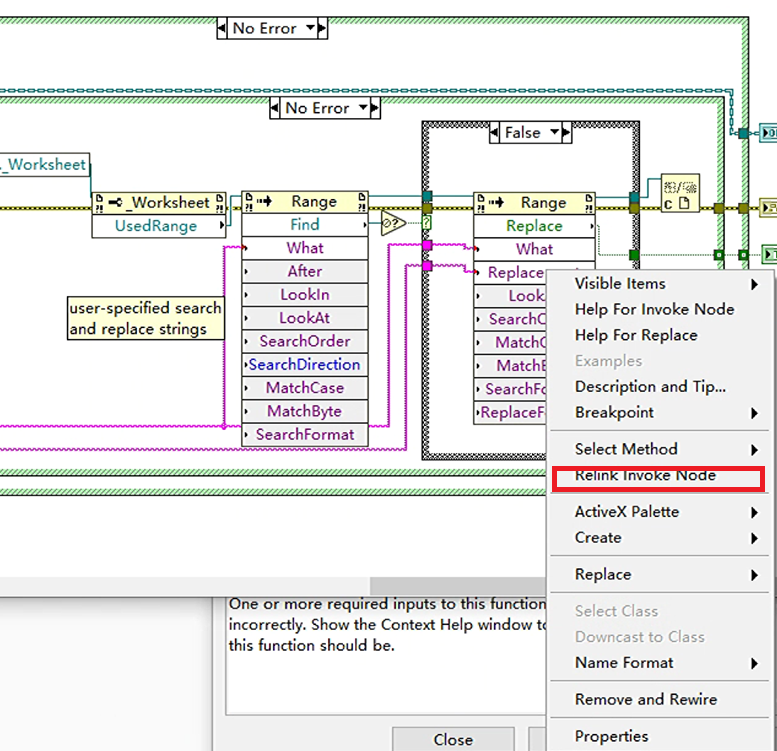Select Remove and Rewire menu entry
This screenshot has width=777, height=751.
tap(645, 699)
